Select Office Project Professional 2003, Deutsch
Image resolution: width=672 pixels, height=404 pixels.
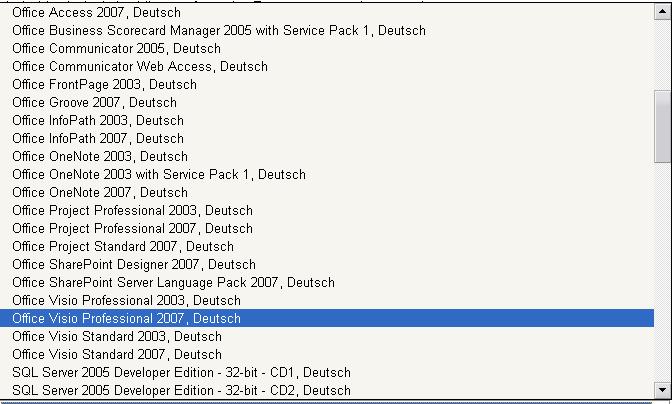tap(327, 210)
